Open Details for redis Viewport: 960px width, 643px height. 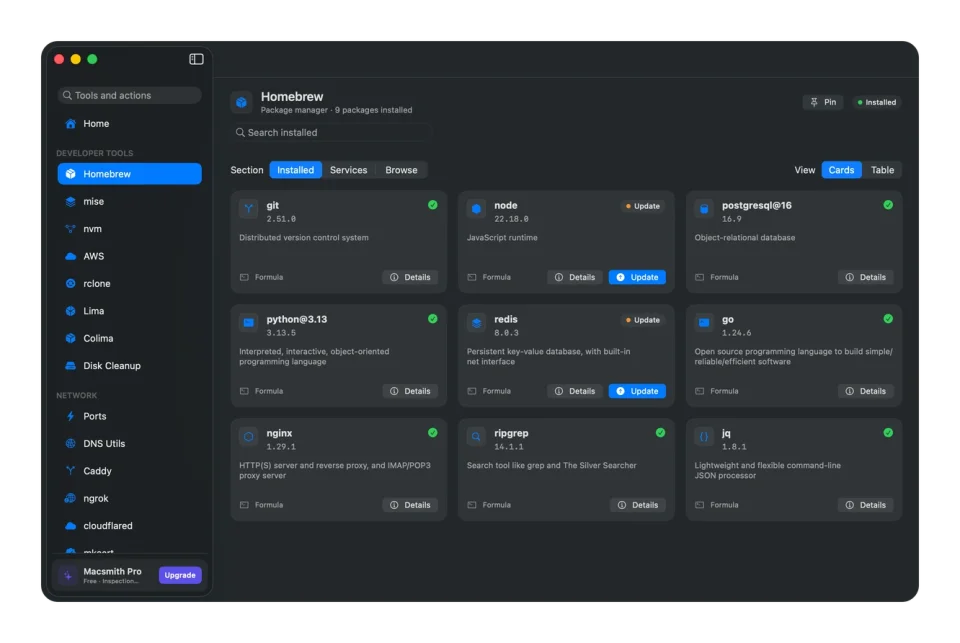[574, 391]
